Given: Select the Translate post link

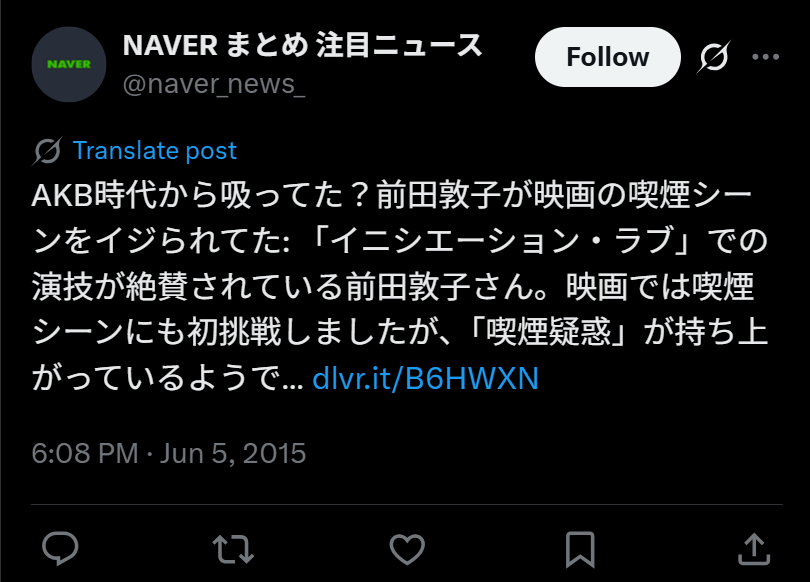Looking at the screenshot, I should 154,151.
